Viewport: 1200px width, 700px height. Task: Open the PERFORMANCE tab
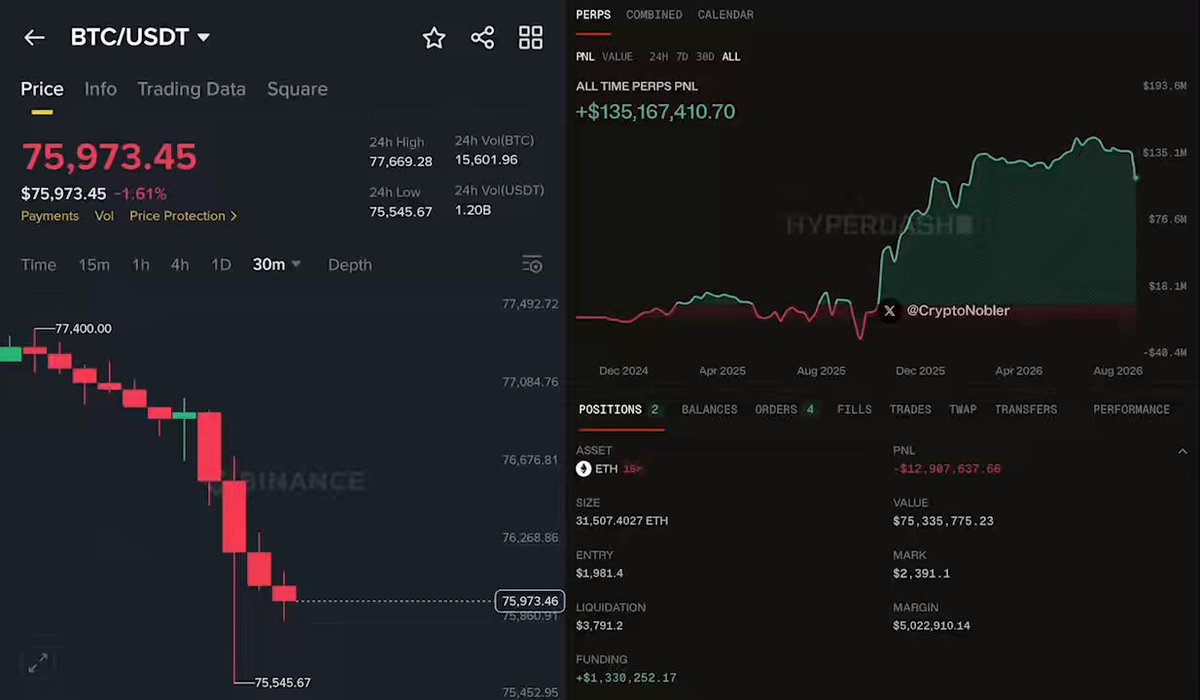point(1131,410)
